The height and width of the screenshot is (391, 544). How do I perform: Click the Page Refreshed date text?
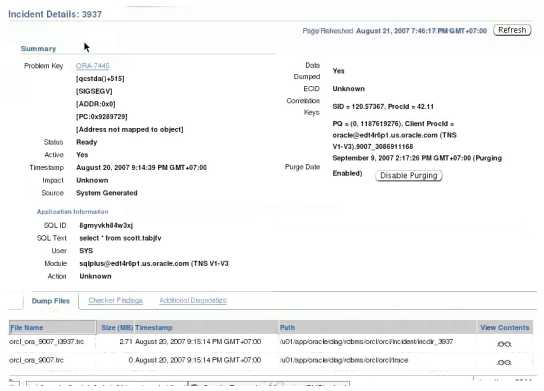click(x=421, y=31)
